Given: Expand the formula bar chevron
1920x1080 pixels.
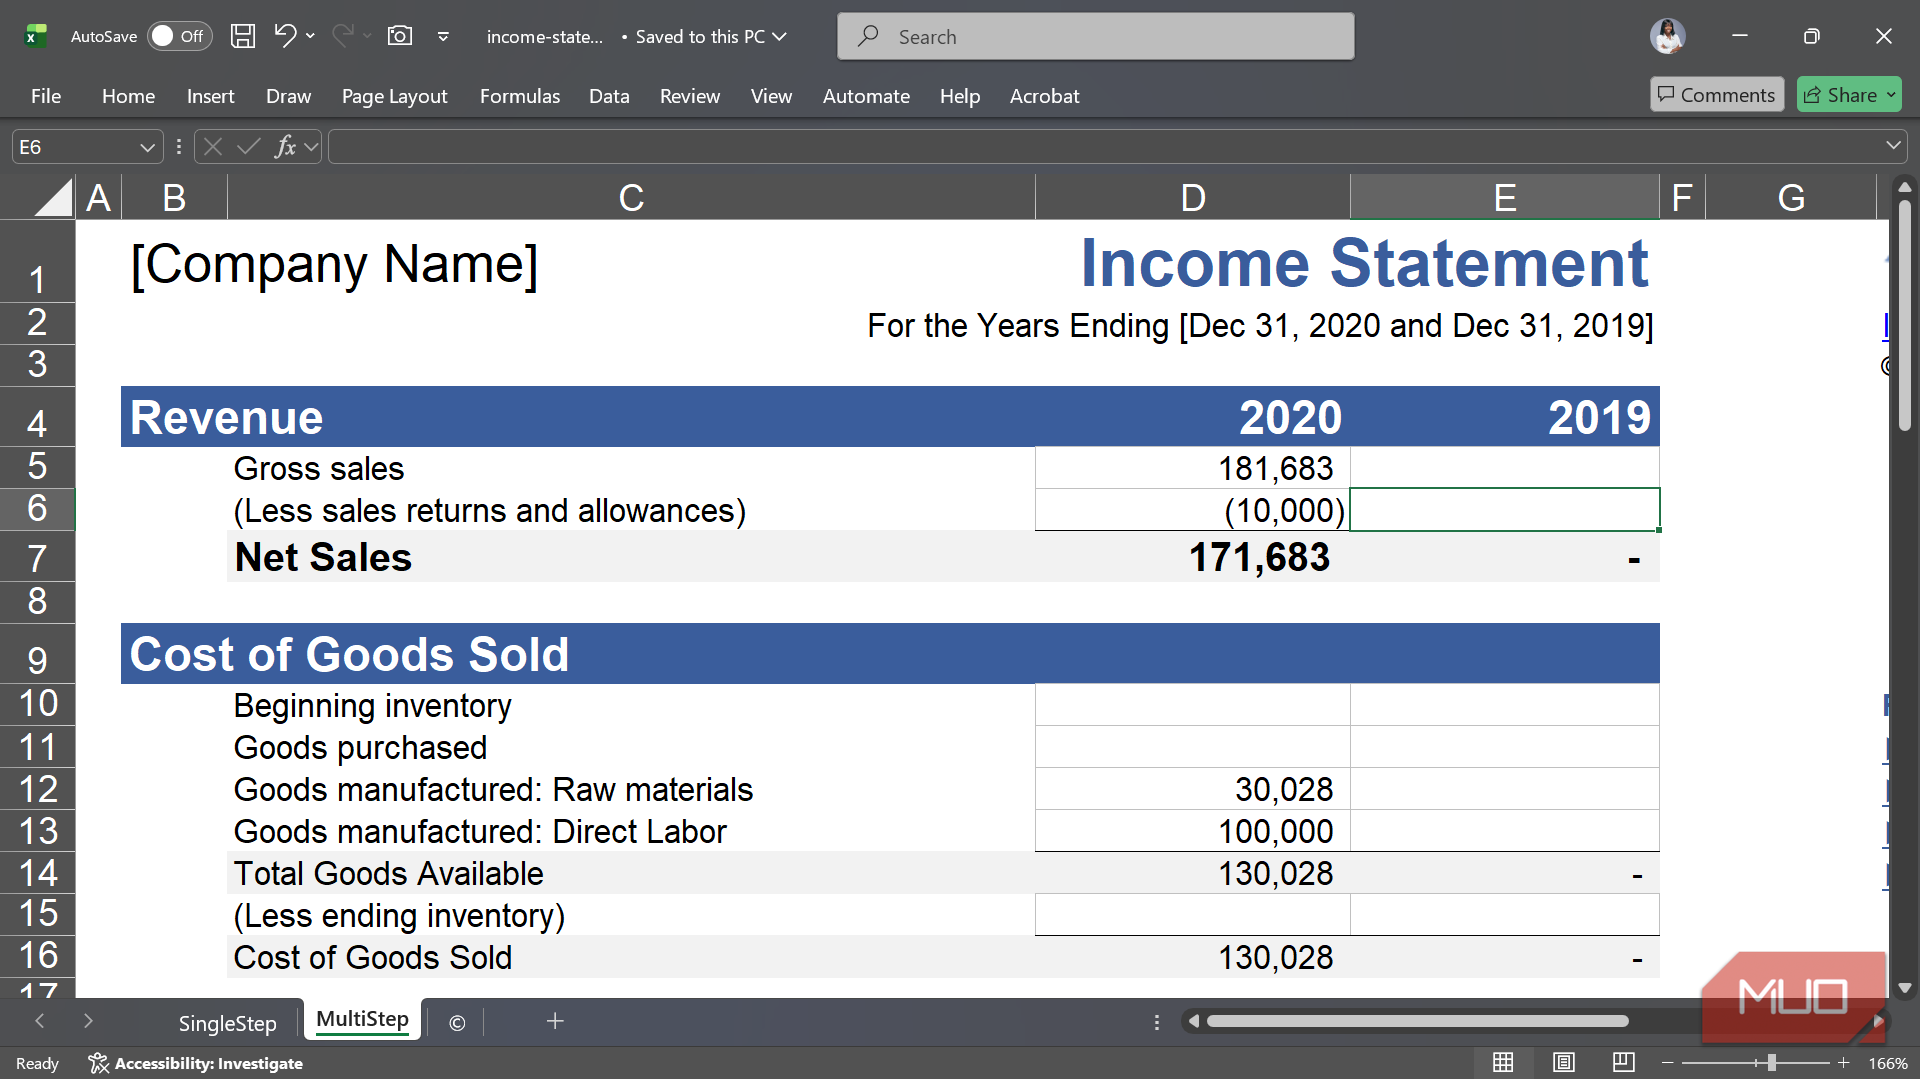Looking at the screenshot, I should coord(1893,146).
